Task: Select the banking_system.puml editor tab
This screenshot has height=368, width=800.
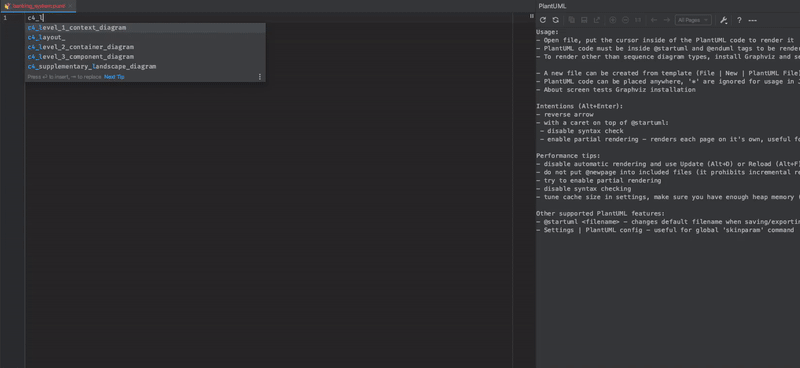Action: [x=38, y=6]
